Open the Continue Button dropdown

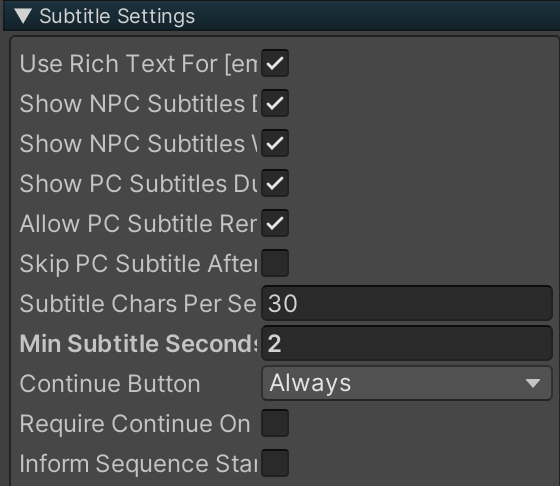(x=407, y=383)
